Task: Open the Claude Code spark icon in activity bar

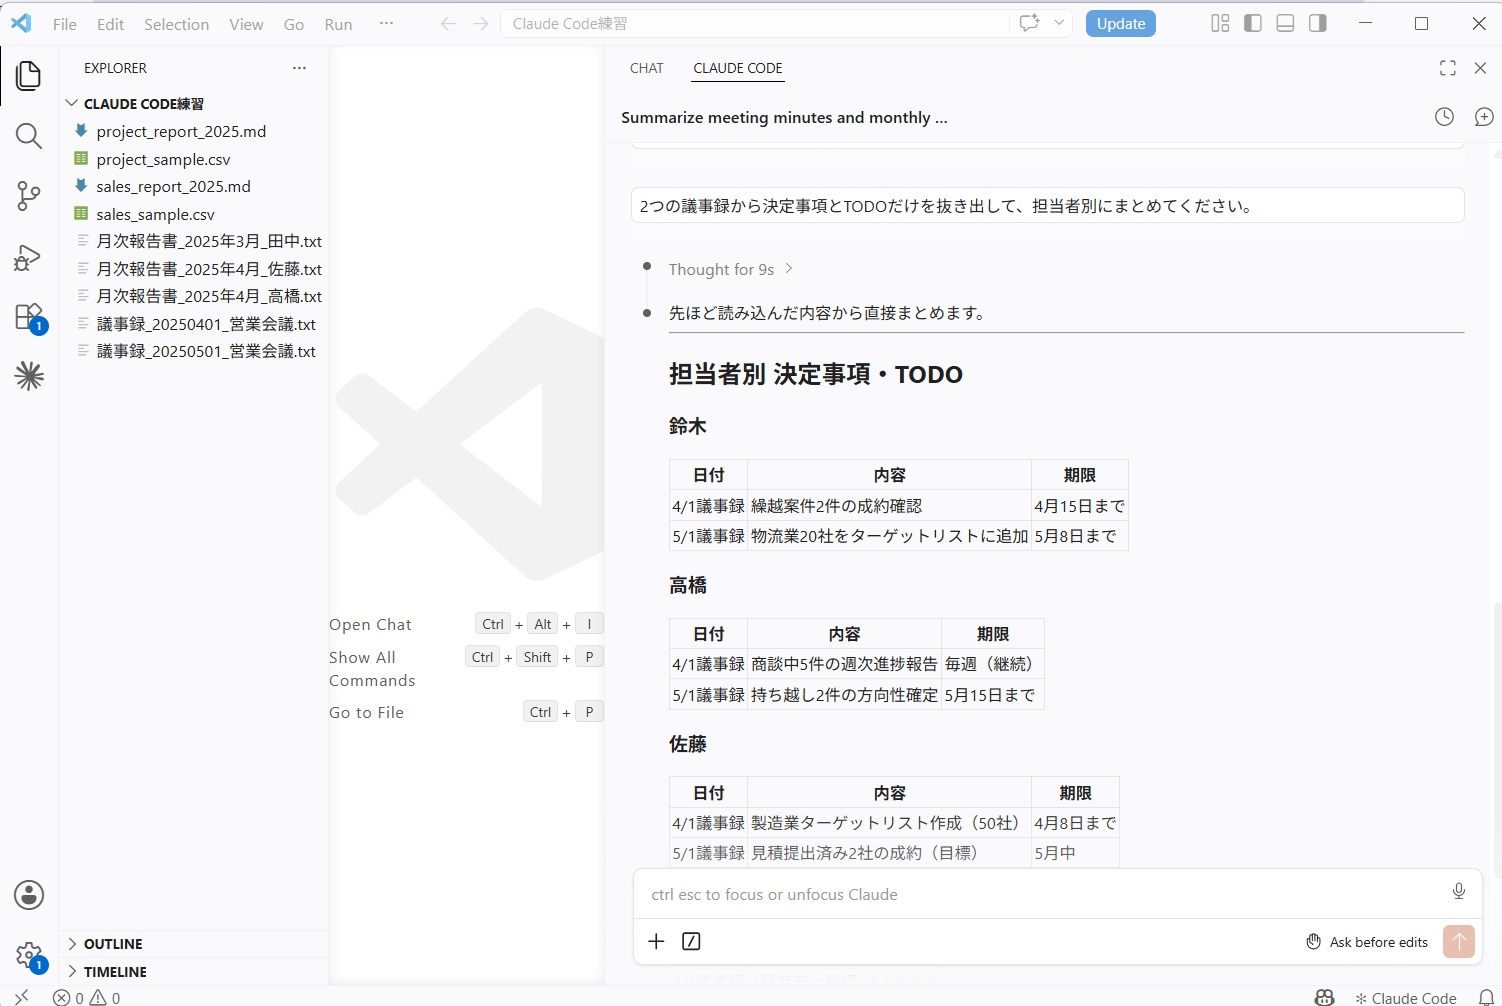Action: 29,376
